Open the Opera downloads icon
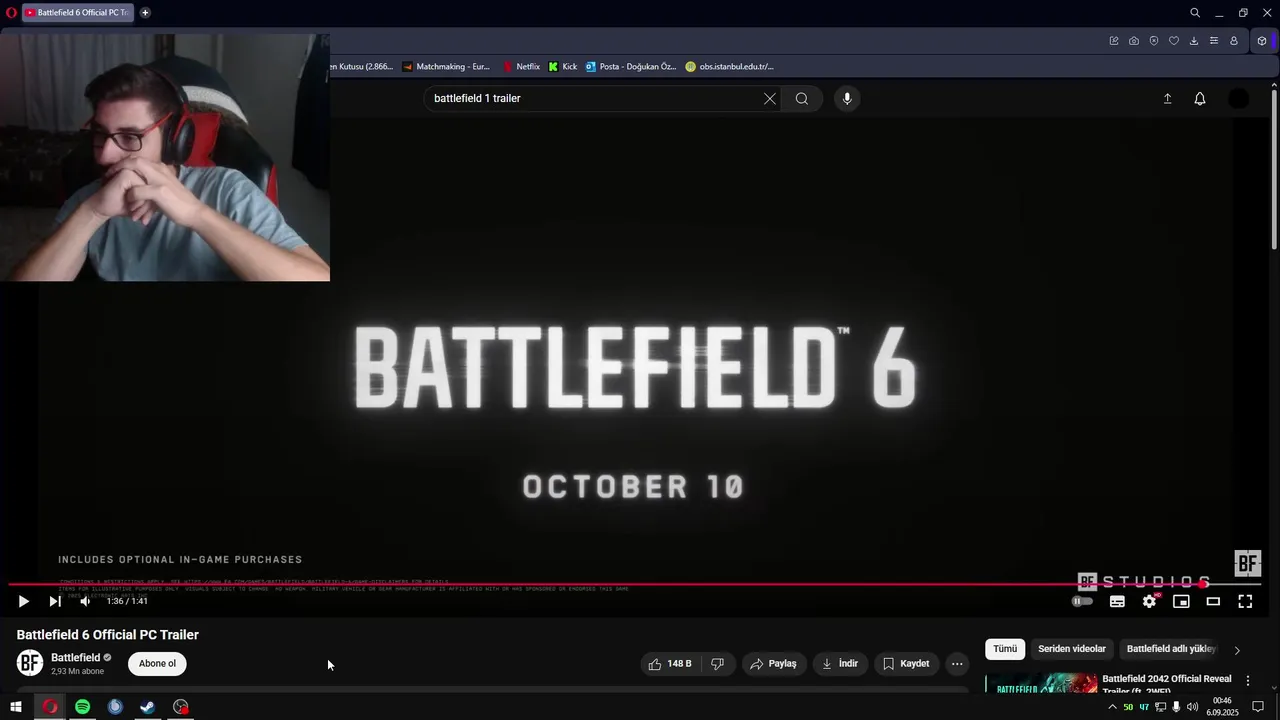The image size is (1280, 720). (1194, 41)
